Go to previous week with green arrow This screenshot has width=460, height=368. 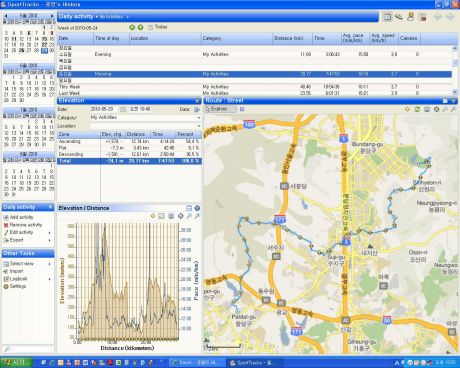pyautogui.click(x=132, y=27)
